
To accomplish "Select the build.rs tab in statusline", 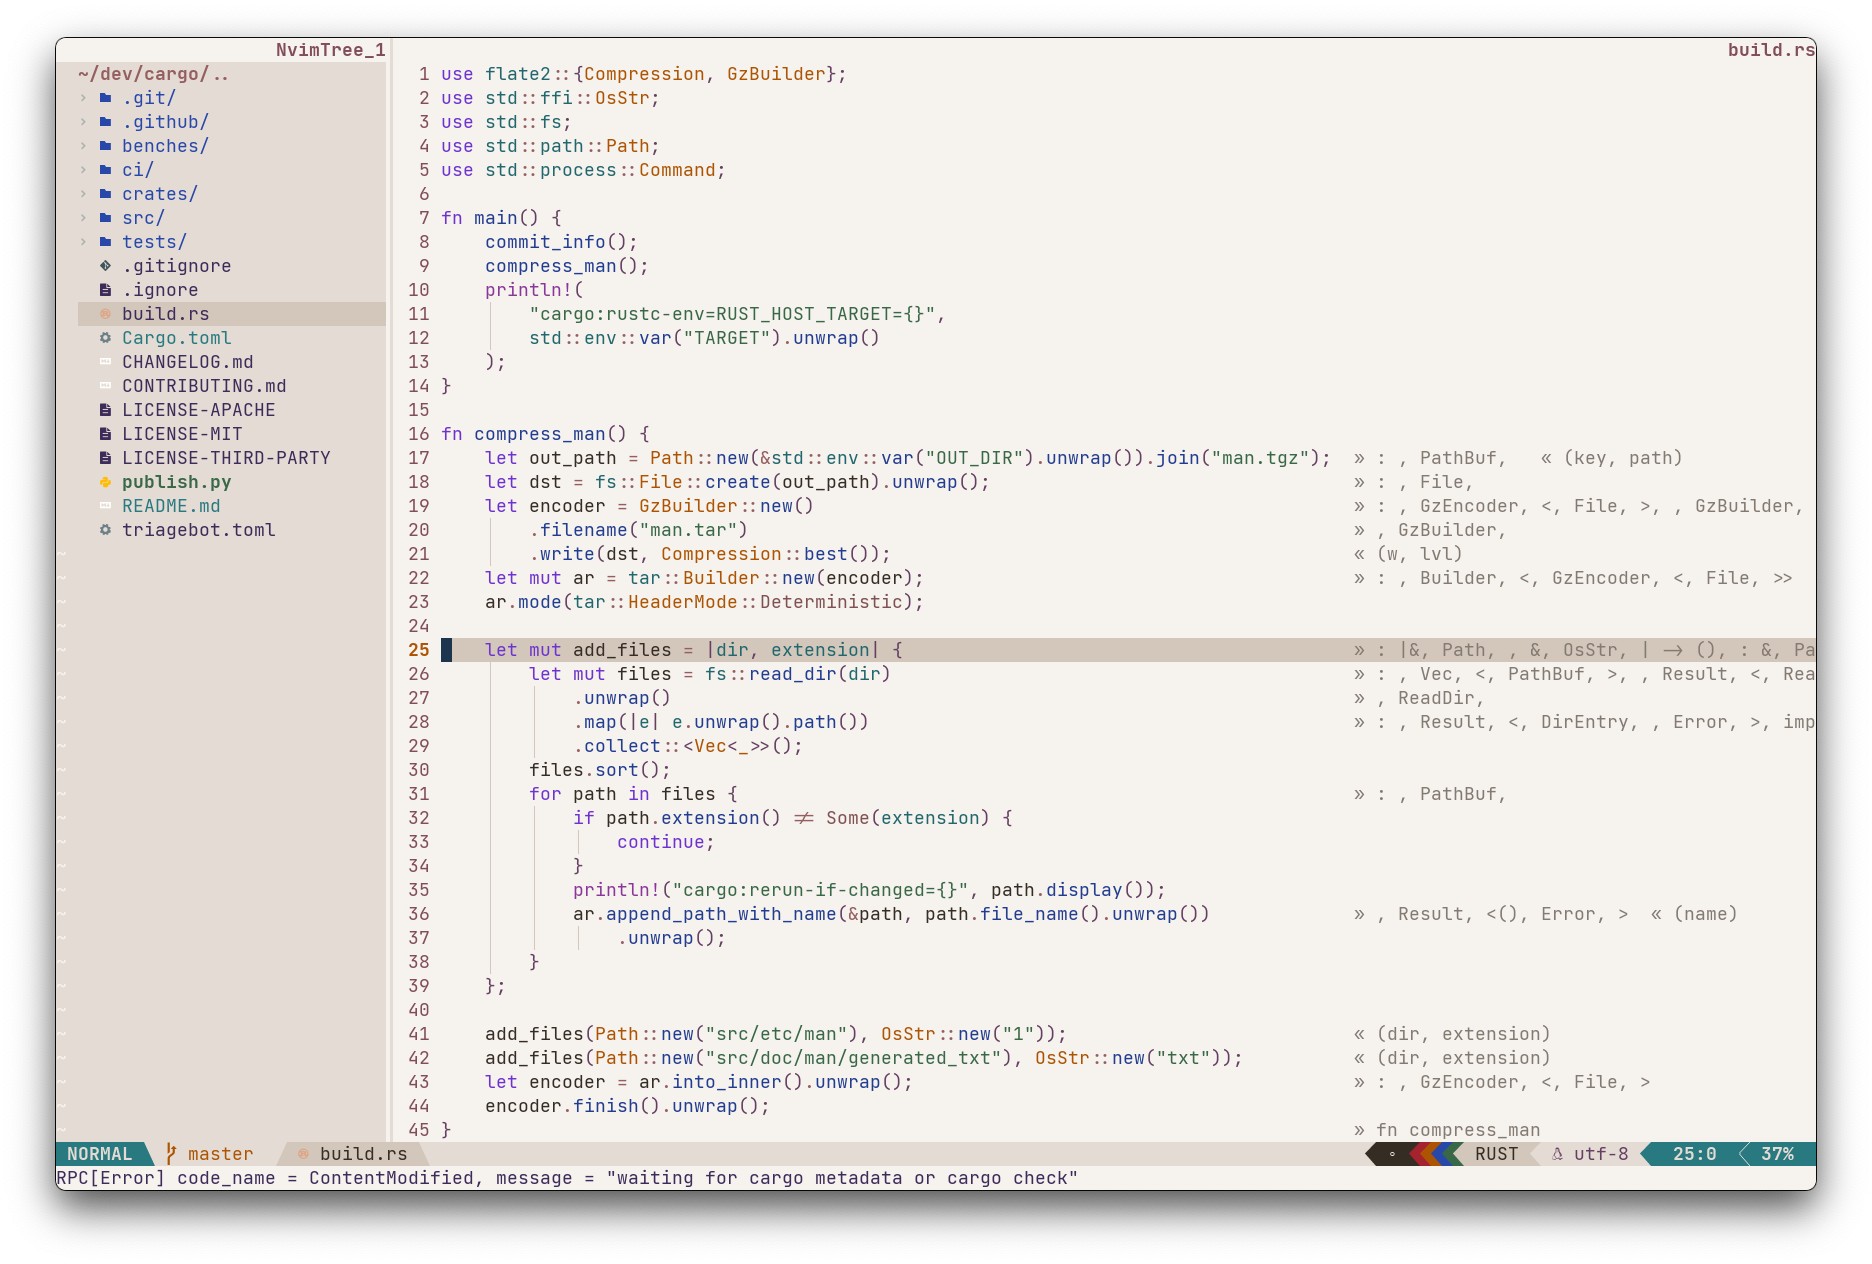I will [362, 1154].
